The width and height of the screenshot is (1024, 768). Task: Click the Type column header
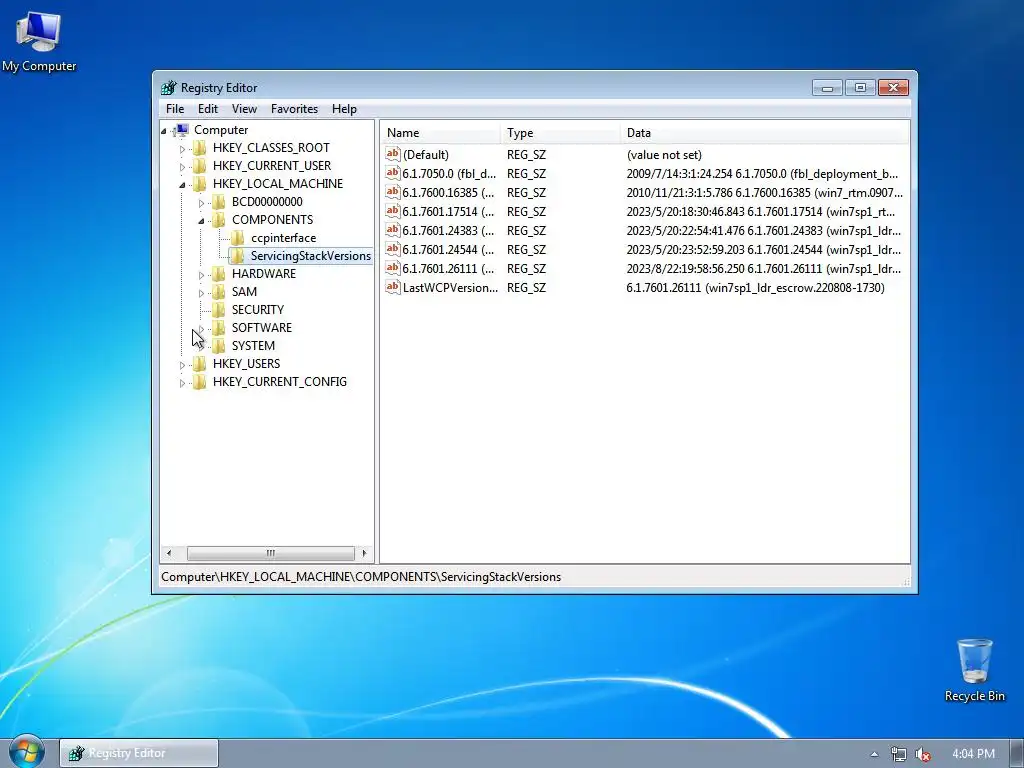click(x=560, y=133)
